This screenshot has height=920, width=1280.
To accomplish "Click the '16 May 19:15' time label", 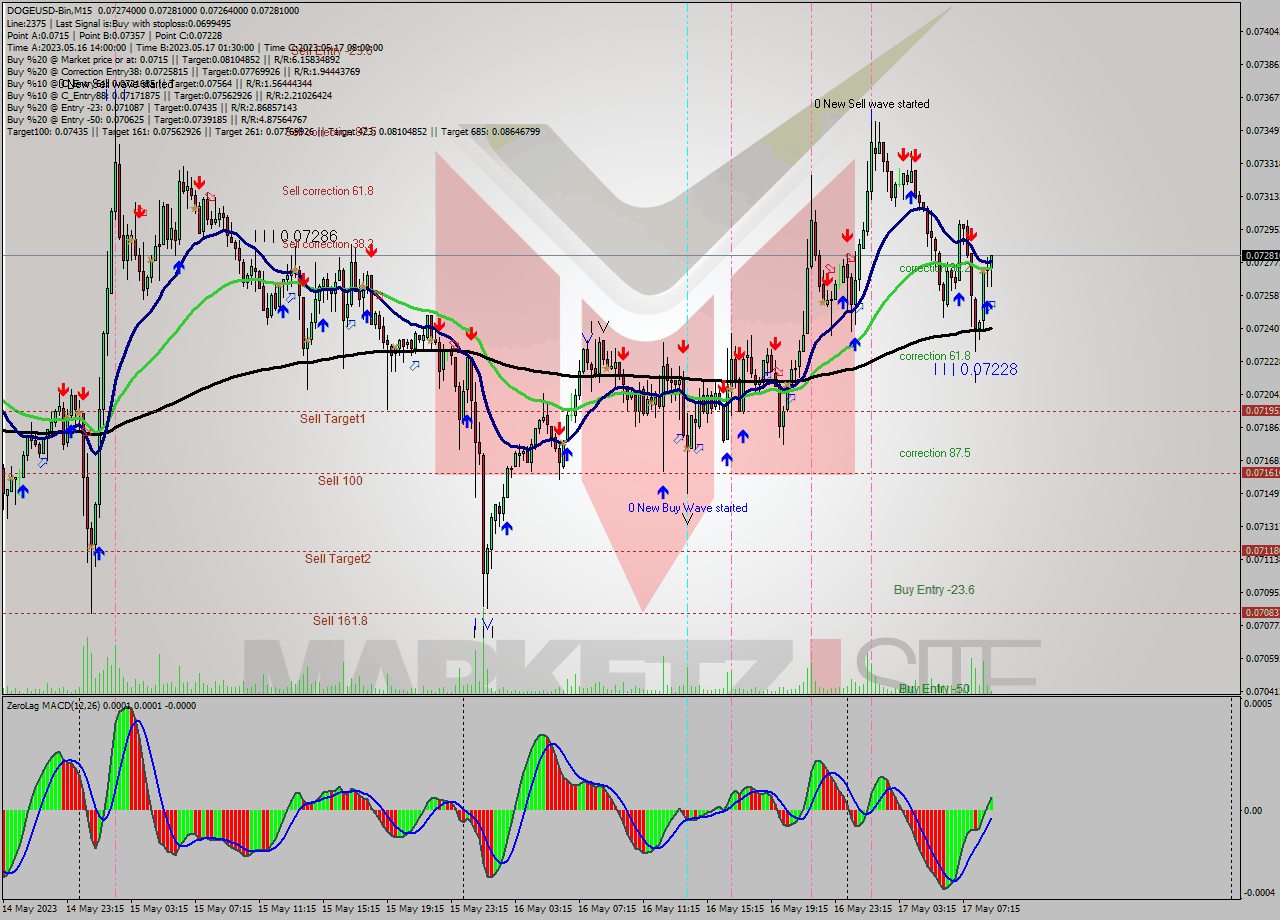I will [x=799, y=909].
